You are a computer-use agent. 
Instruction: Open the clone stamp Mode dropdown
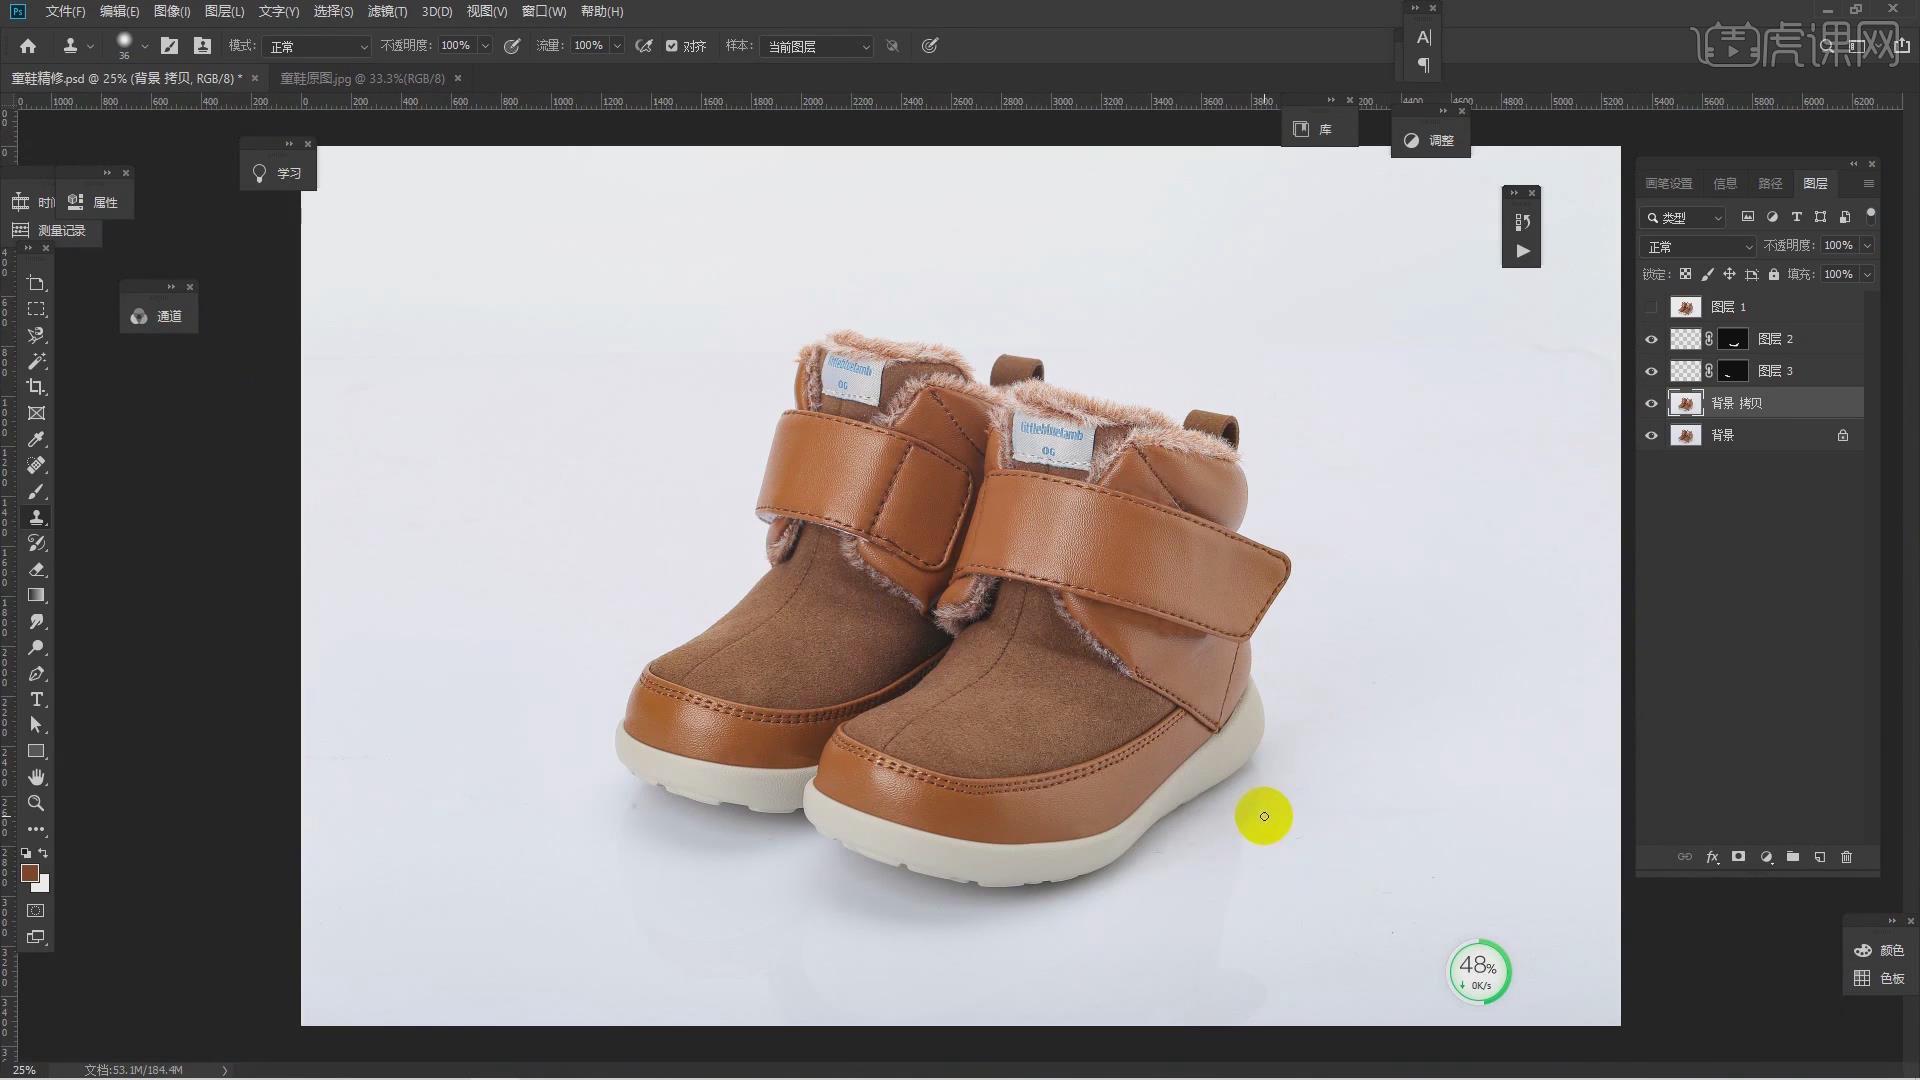317,46
